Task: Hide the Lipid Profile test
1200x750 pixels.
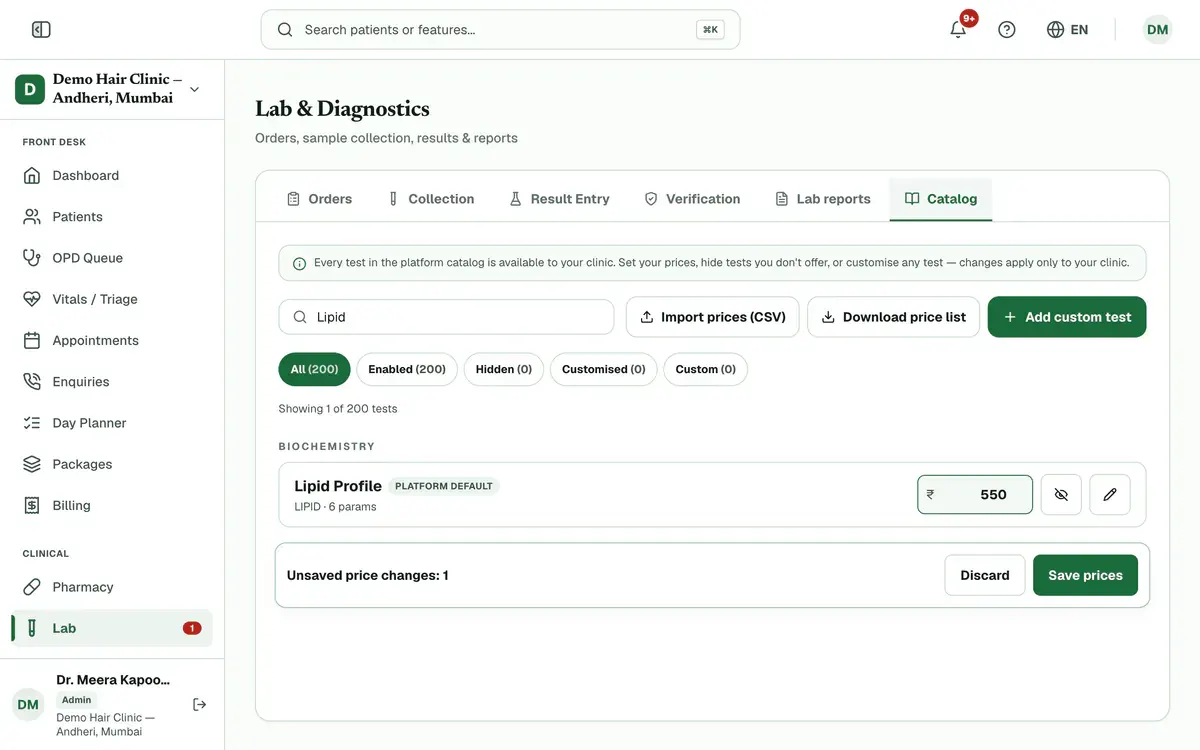Action: (x=1061, y=495)
